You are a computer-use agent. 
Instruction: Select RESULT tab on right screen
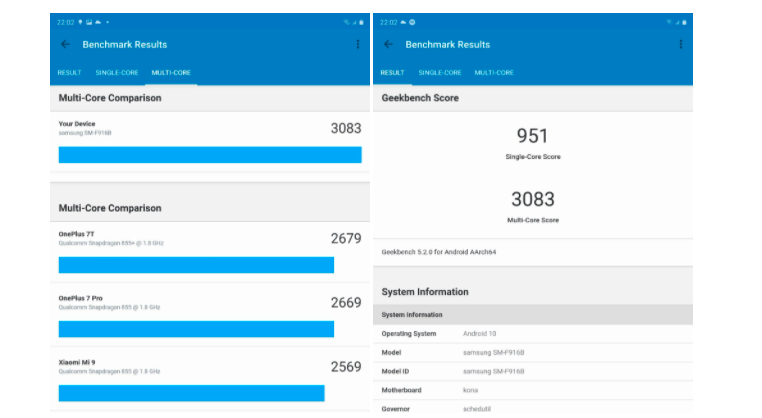pos(392,73)
